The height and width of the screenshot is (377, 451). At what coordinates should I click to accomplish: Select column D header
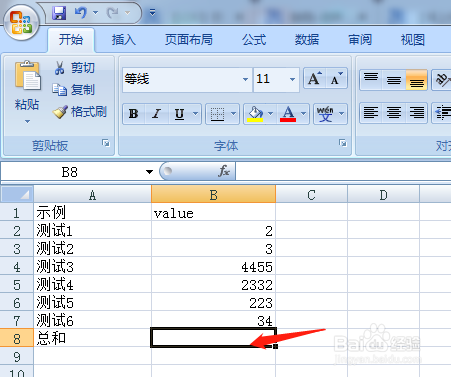click(383, 194)
